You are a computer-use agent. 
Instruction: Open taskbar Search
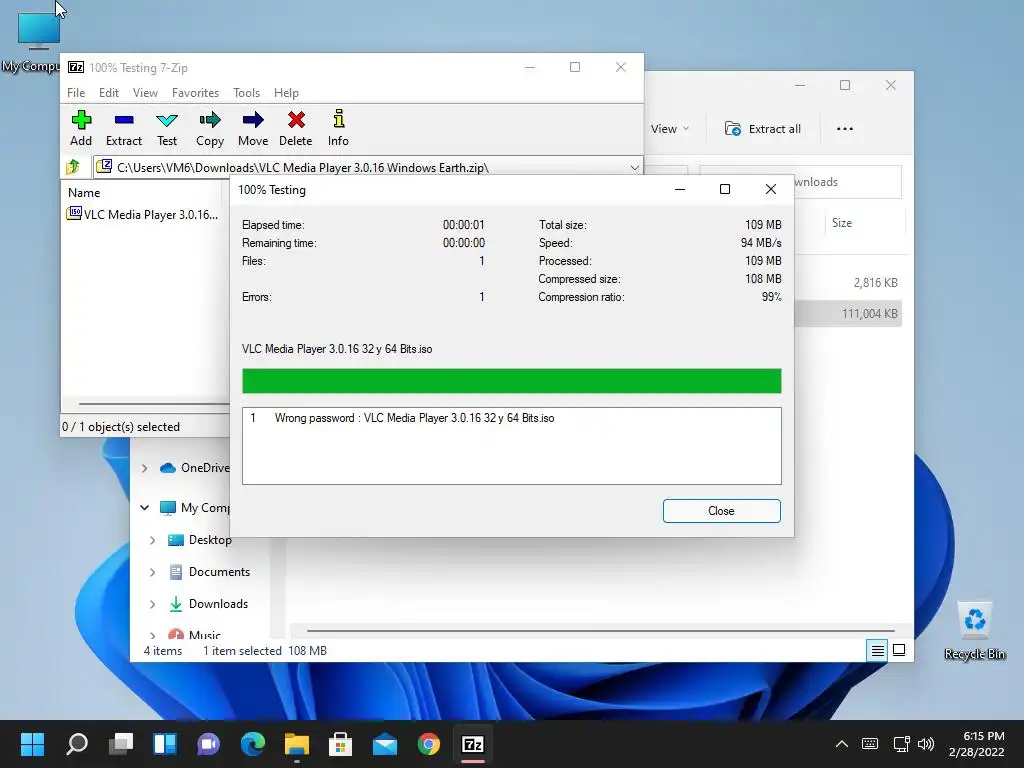77,744
